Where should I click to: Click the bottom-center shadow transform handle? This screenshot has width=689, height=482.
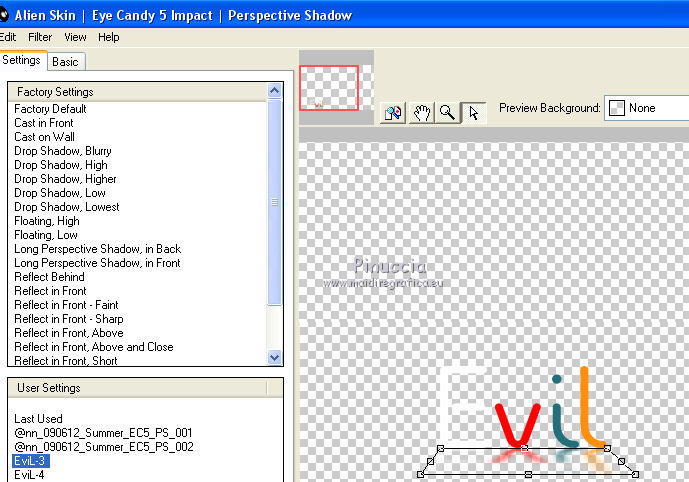[x=528, y=475]
